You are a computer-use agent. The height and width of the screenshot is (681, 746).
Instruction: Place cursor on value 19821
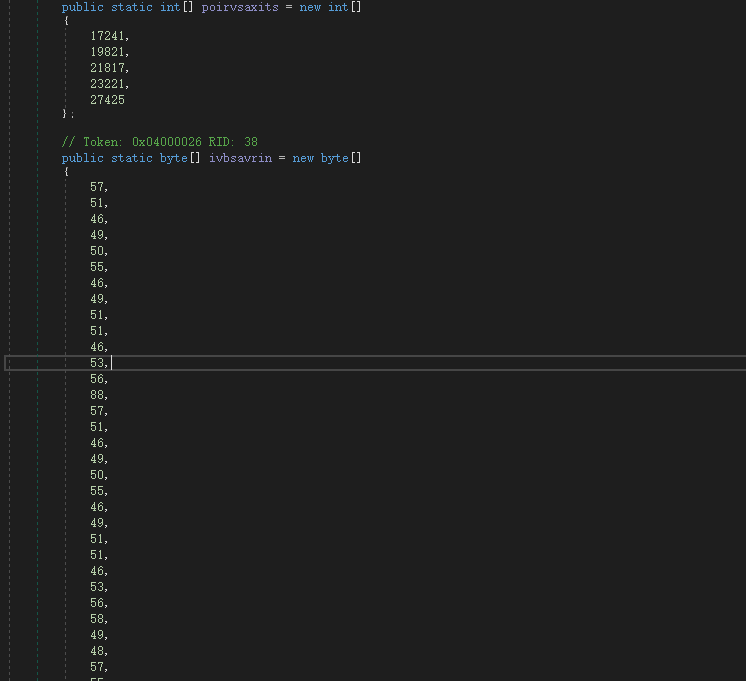[x=107, y=52]
